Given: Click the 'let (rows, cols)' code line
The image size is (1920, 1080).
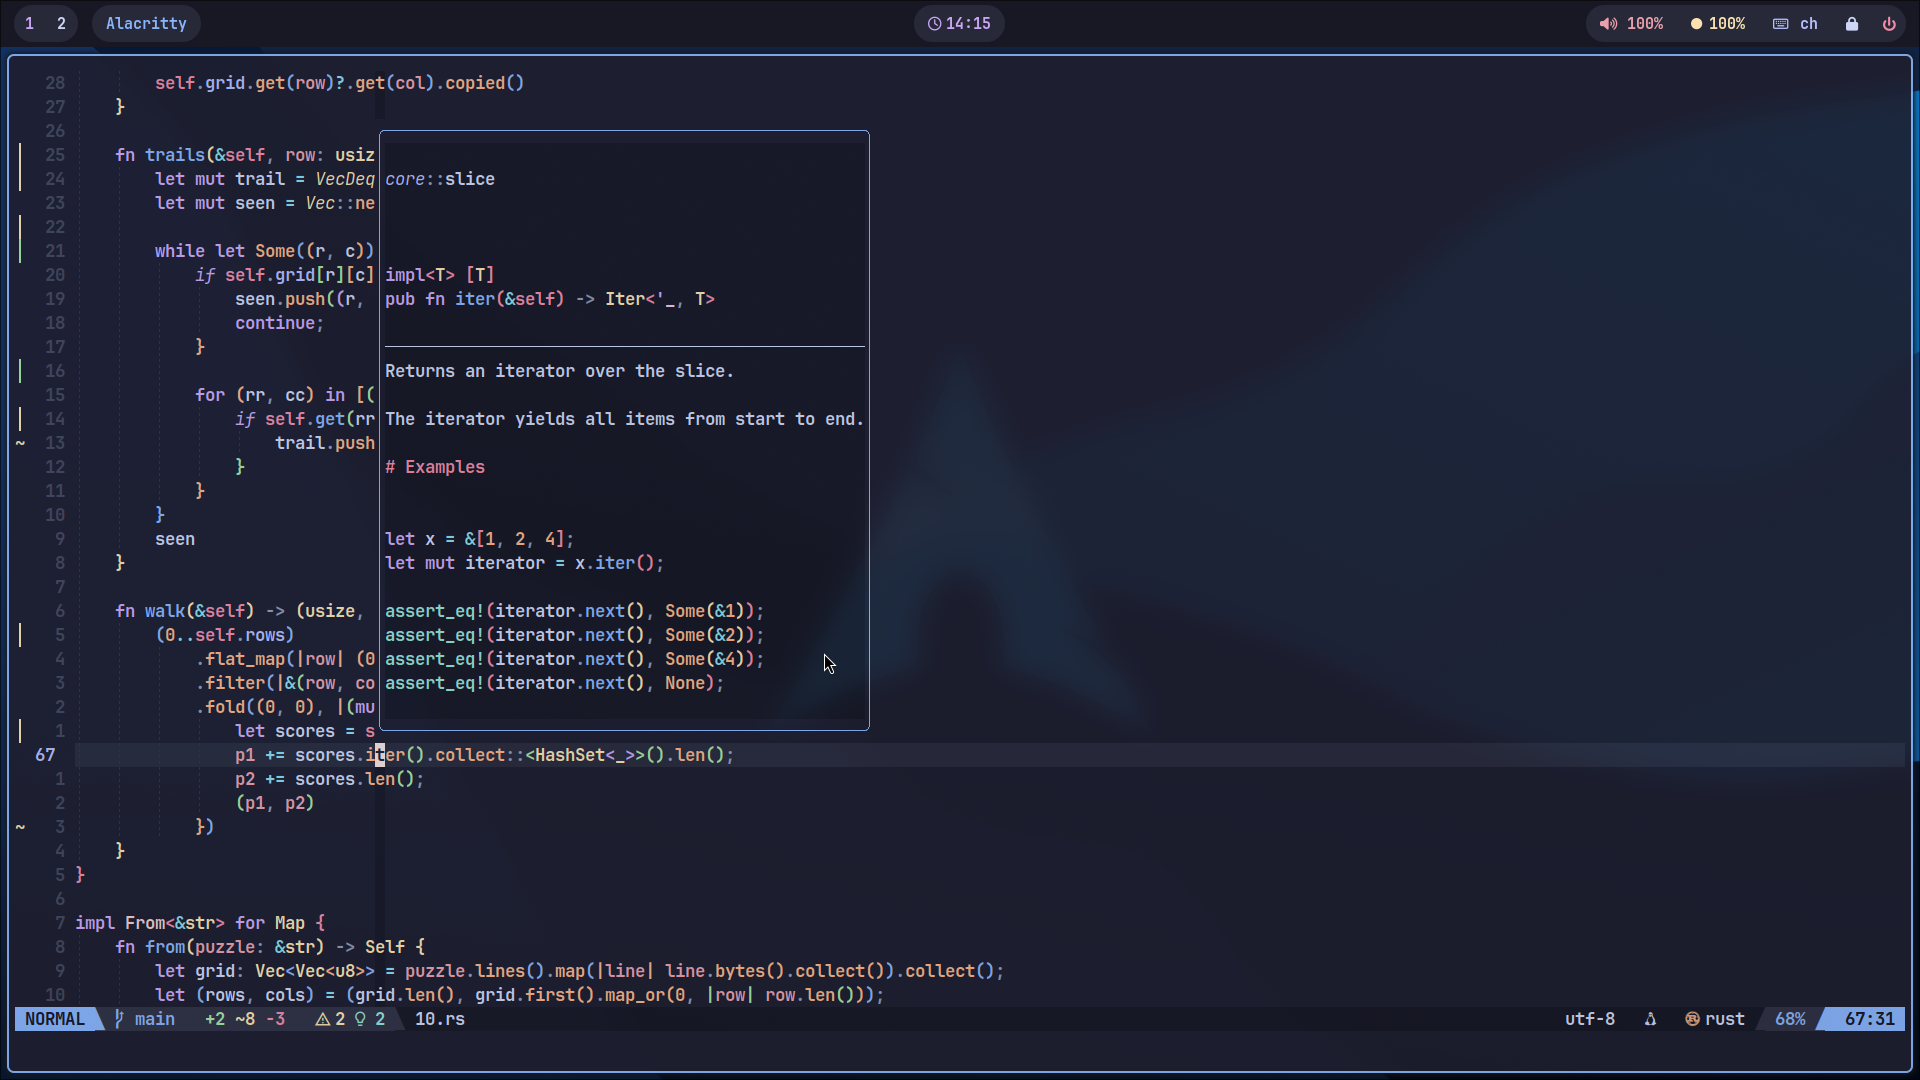Looking at the screenshot, I should point(520,995).
